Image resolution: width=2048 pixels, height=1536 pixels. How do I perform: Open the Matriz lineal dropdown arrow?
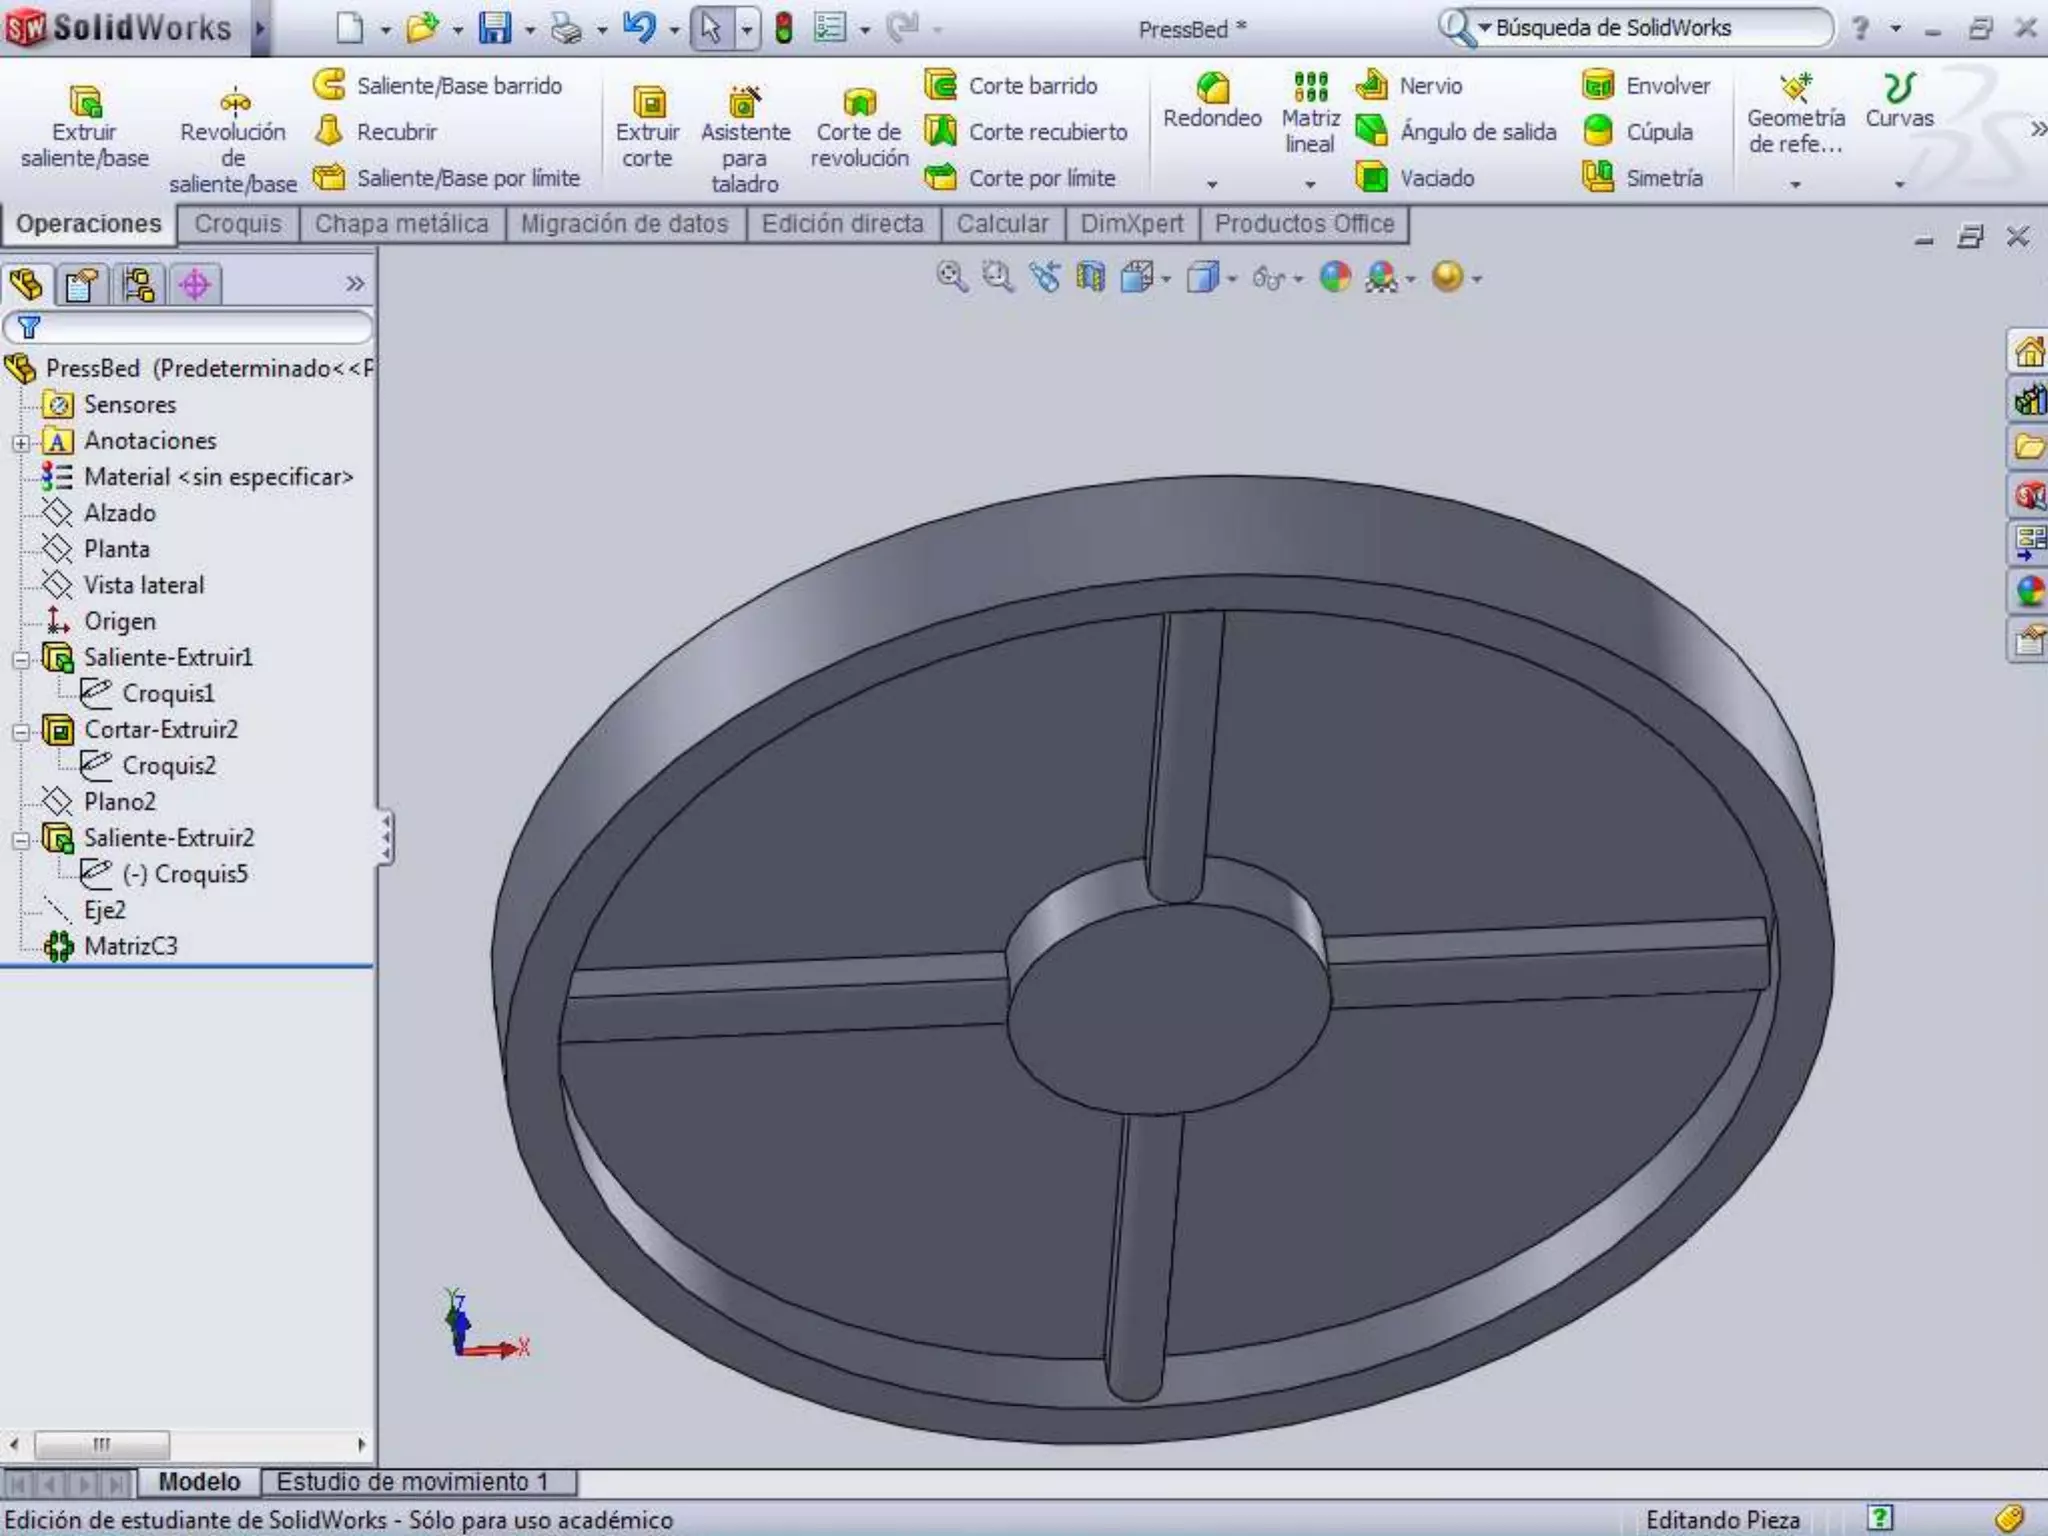(x=1310, y=184)
